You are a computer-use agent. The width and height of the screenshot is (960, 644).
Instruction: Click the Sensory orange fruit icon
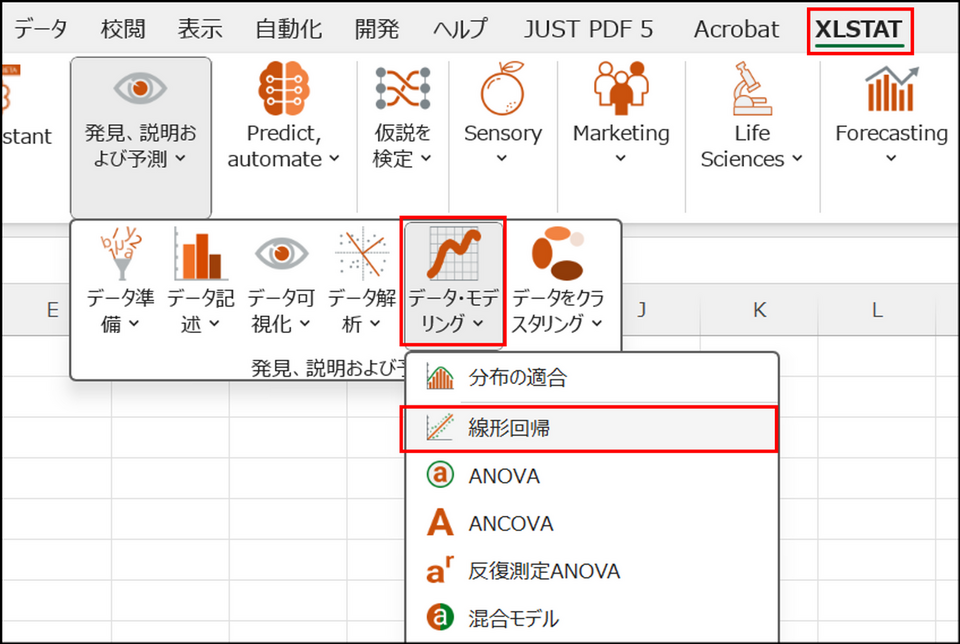[x=503, y=89]
